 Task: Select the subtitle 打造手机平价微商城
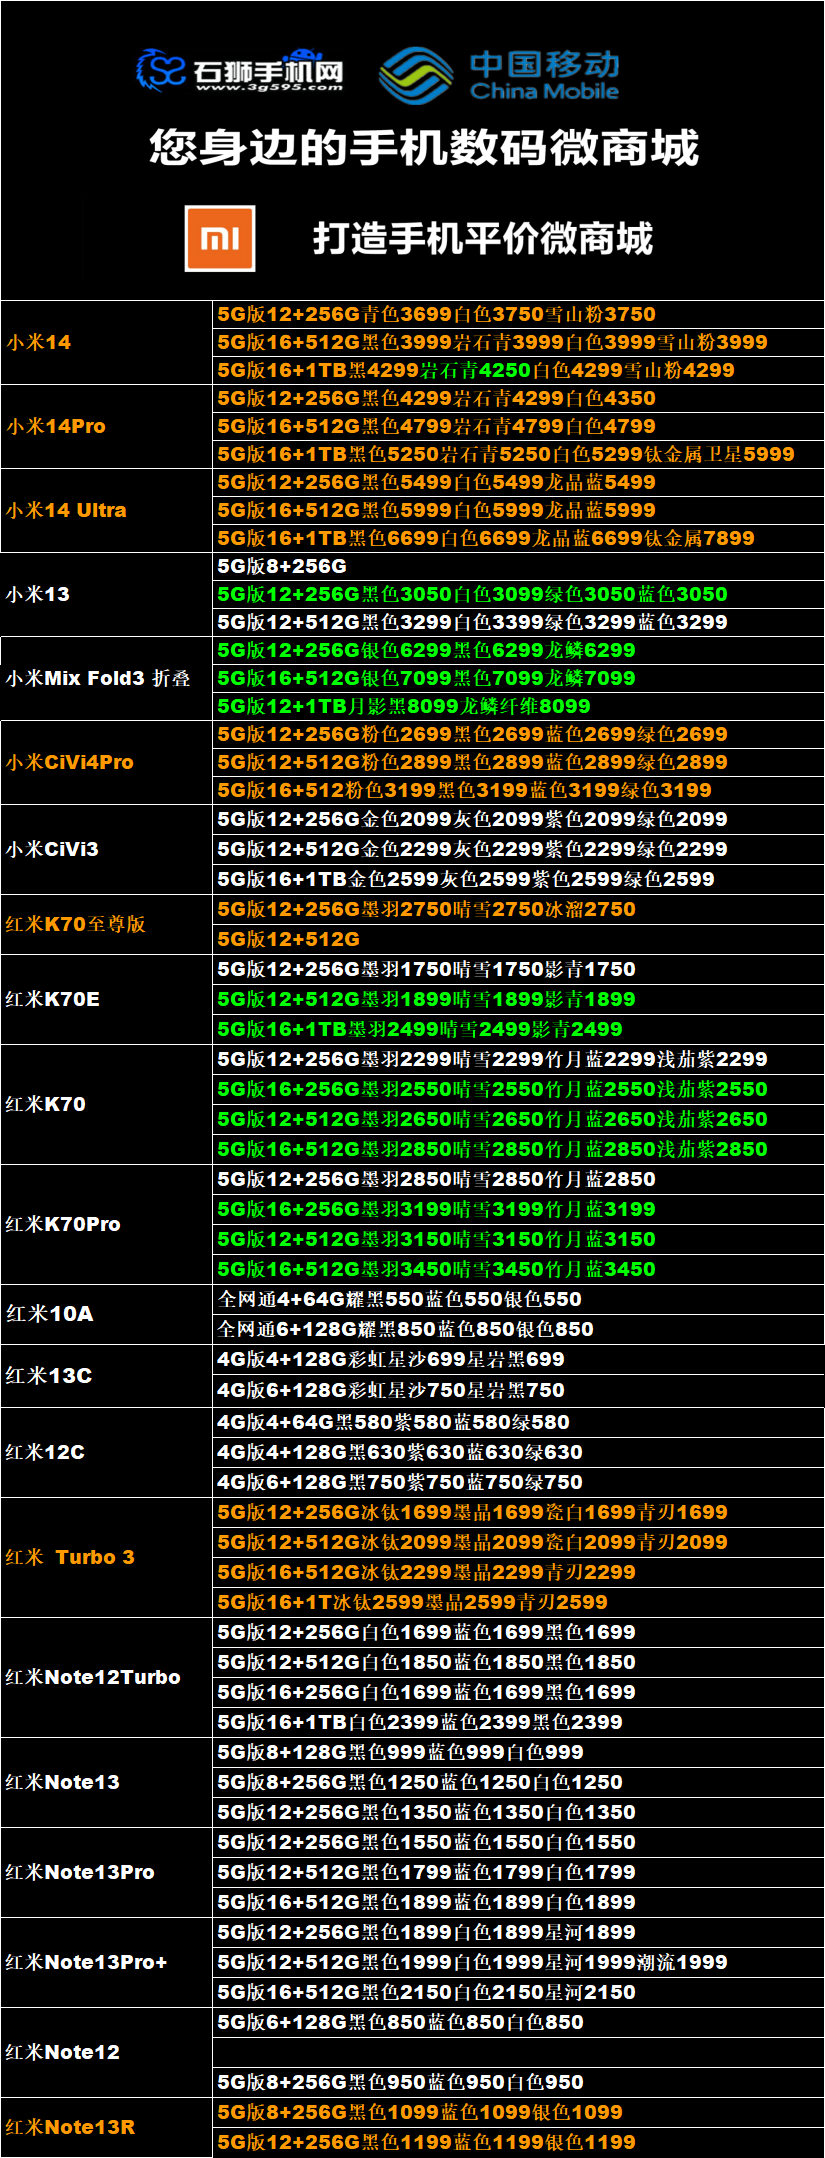pos(483,239)
